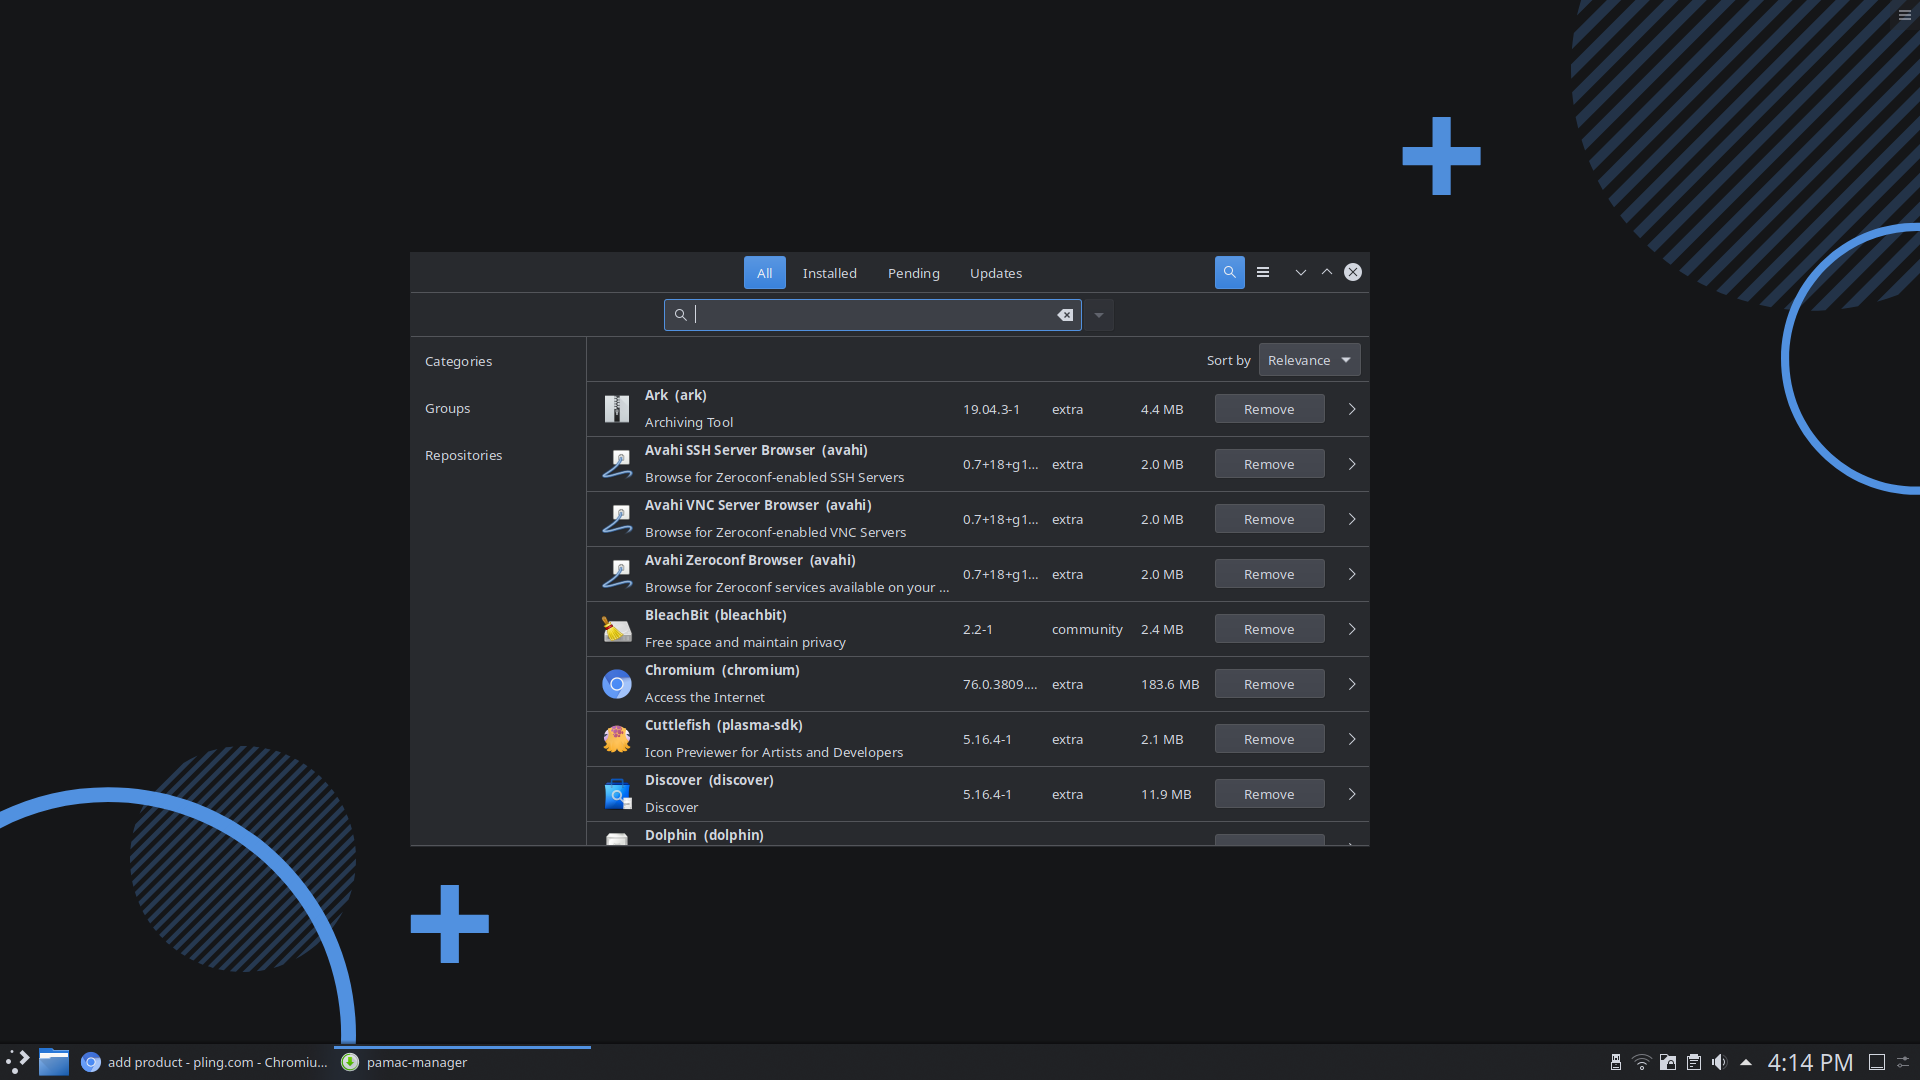
Task: Remove the Discover package
Action: (x=1269, y=794)
